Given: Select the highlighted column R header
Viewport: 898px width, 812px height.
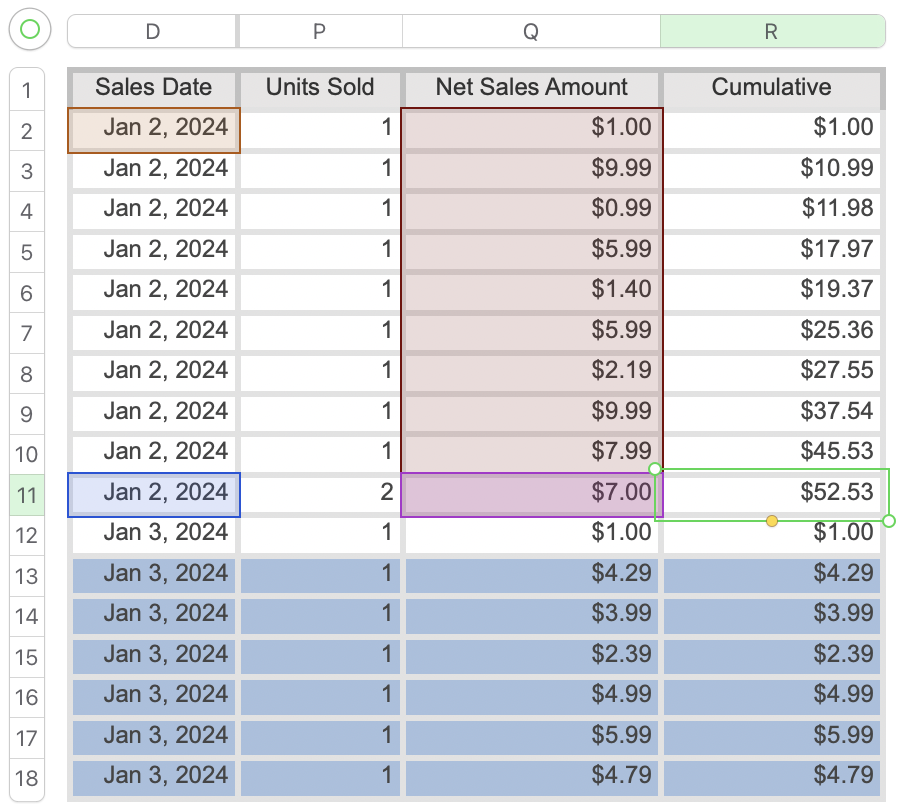Looking at the screenshot, I should click(x=771, y=31).
